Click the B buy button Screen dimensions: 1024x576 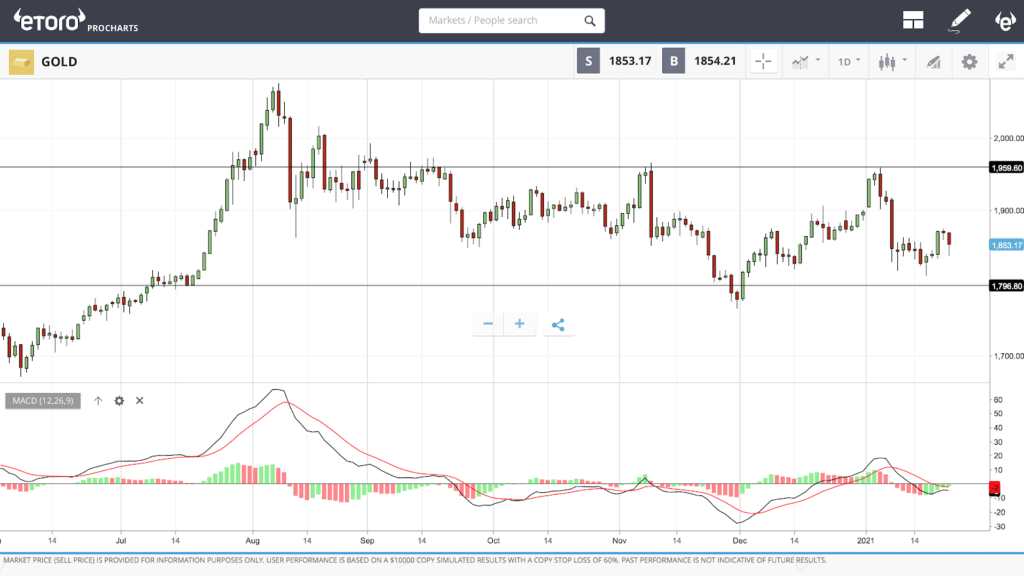coord(673,61)
